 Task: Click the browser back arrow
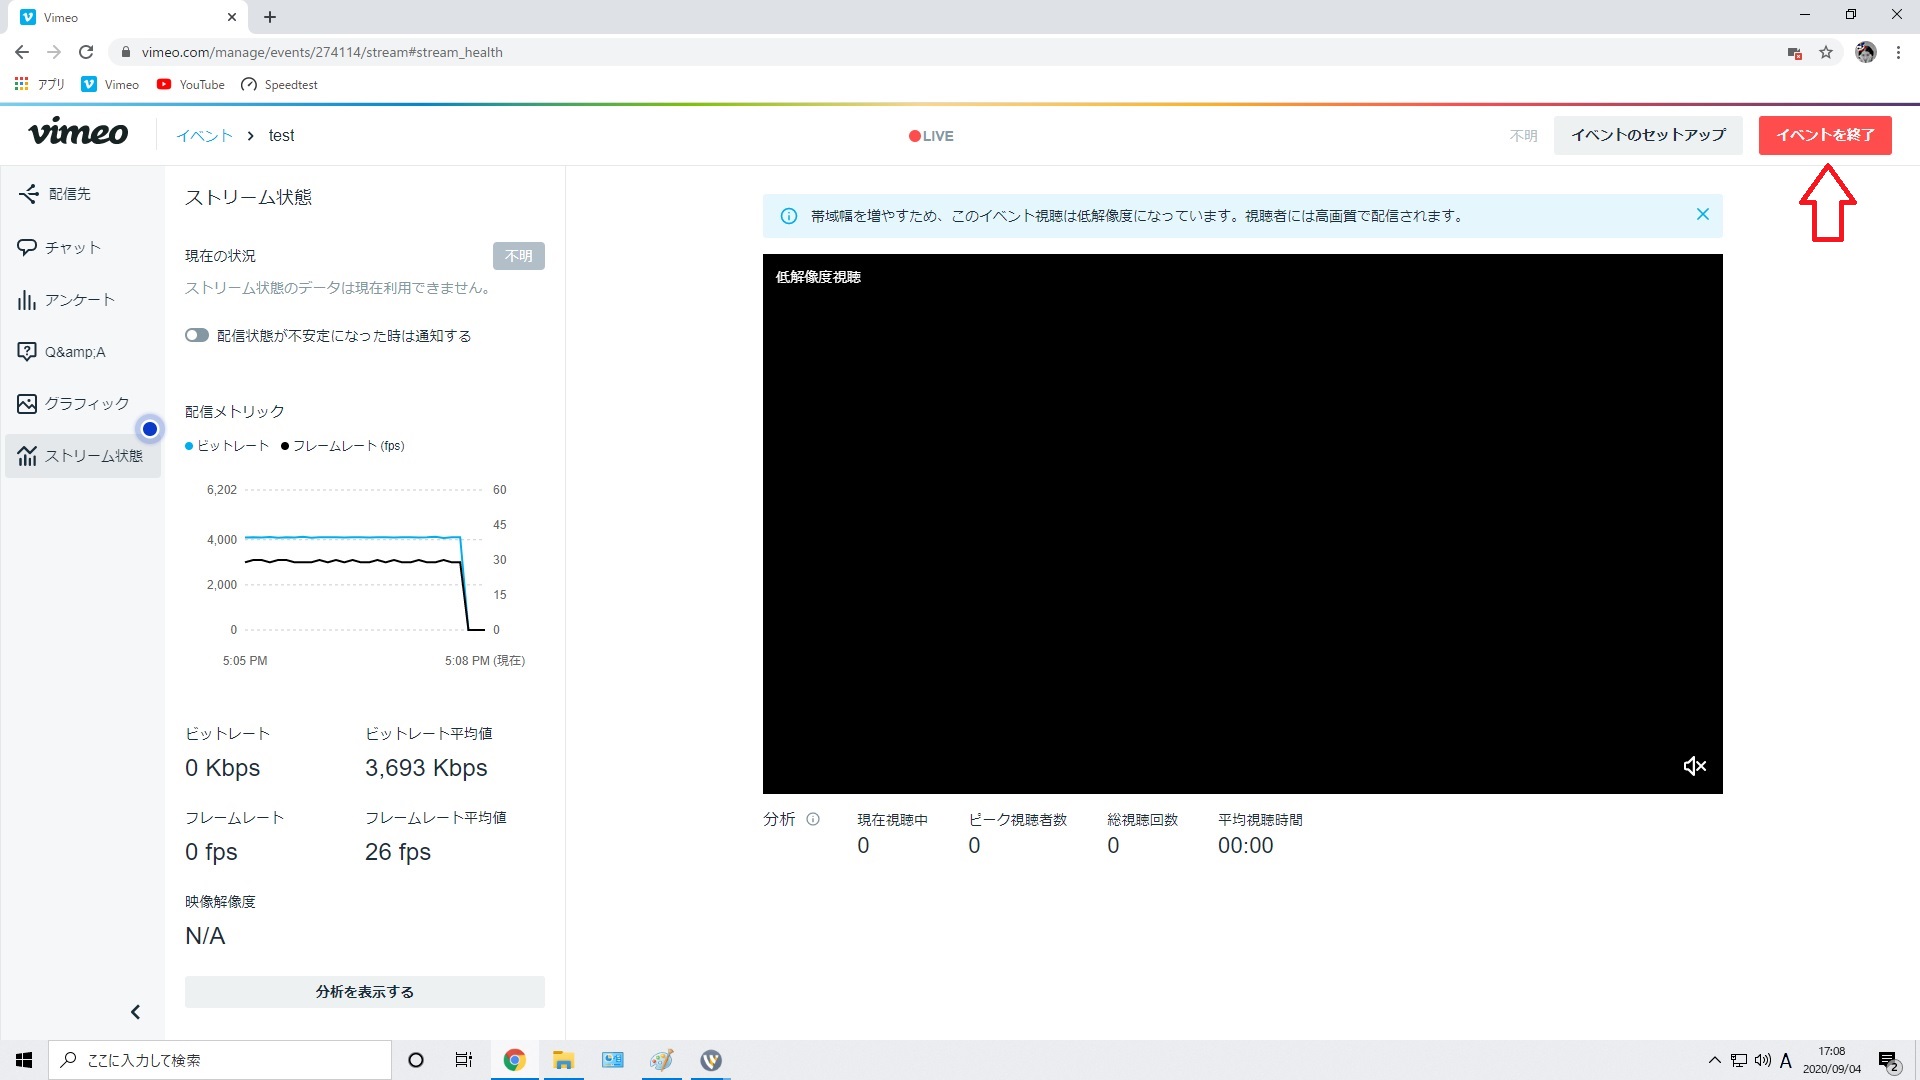pyautogui.click(x=22, y=52)
